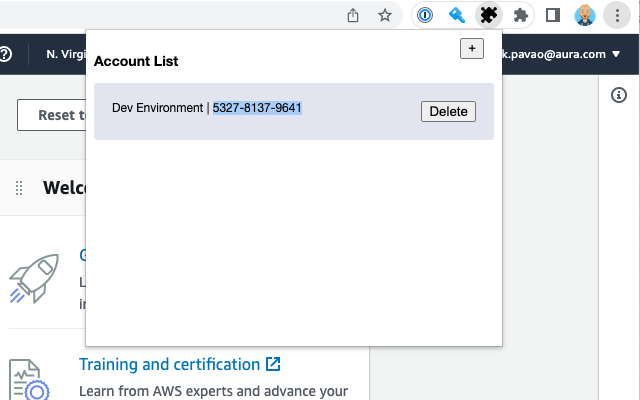Screen dimensions: 640x400
Task: Click the Account List heading
Action: coord(136,61)
